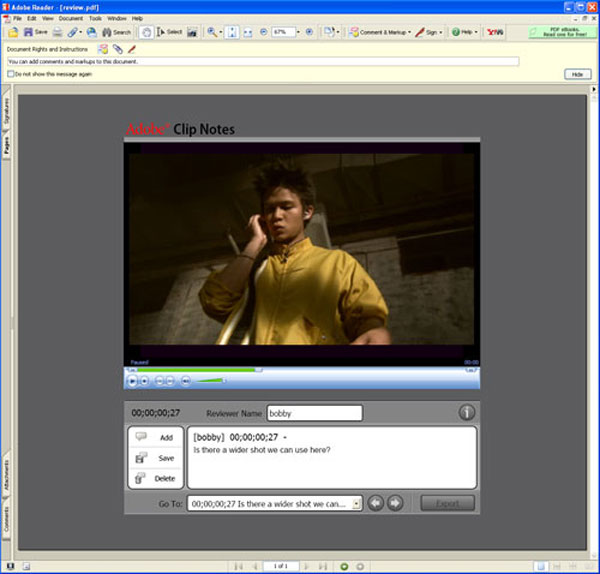Play the paused video clip
The height and width of the screenshot is (574, 600).
(132, 381)
